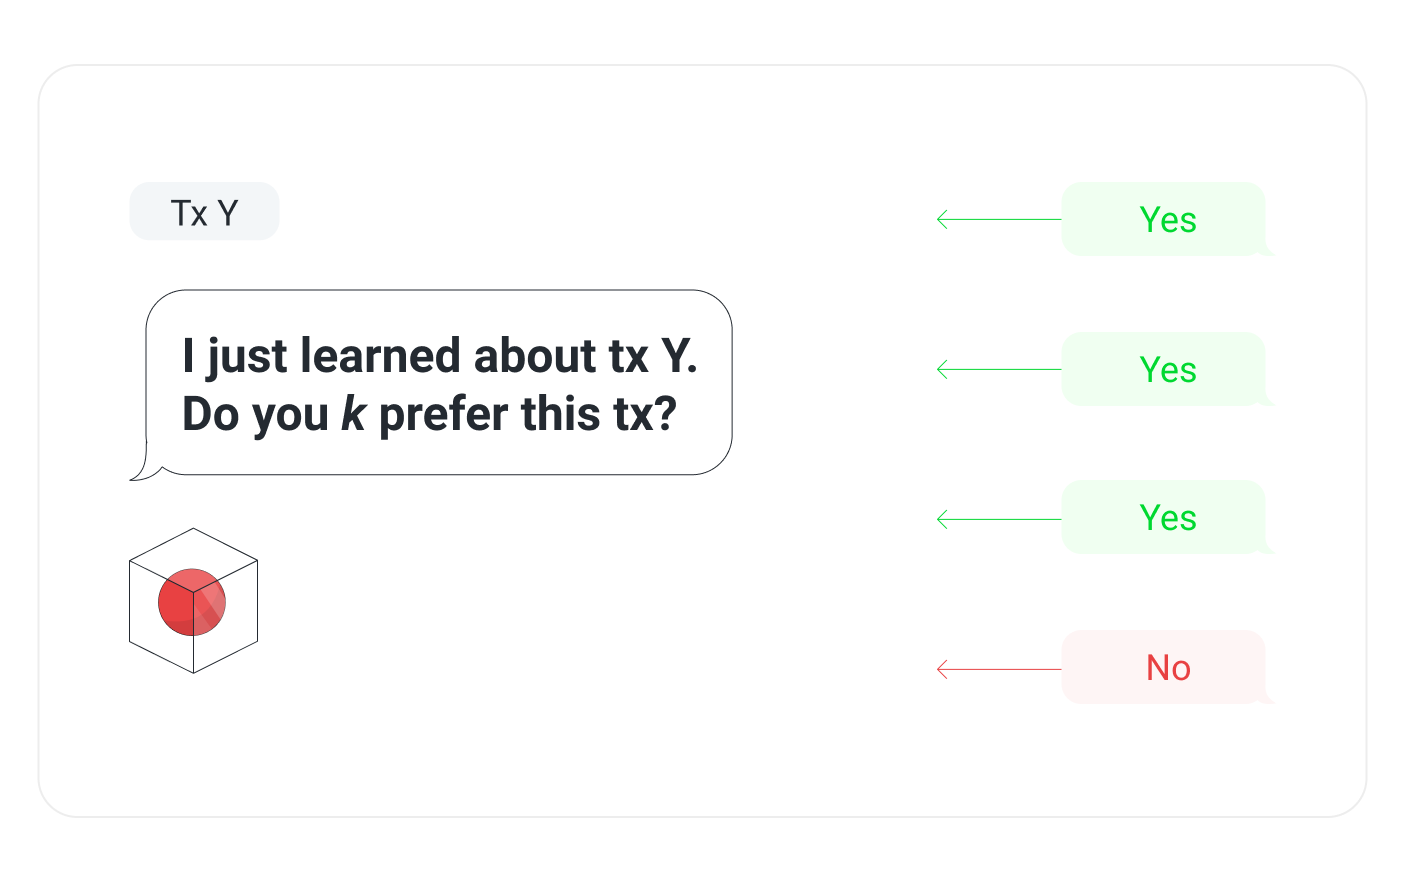Image resolution: width=1401 pixels, height=880 pixels.
Task: Click the 'No' text in the red bubble
Action: click(1168, 667)
